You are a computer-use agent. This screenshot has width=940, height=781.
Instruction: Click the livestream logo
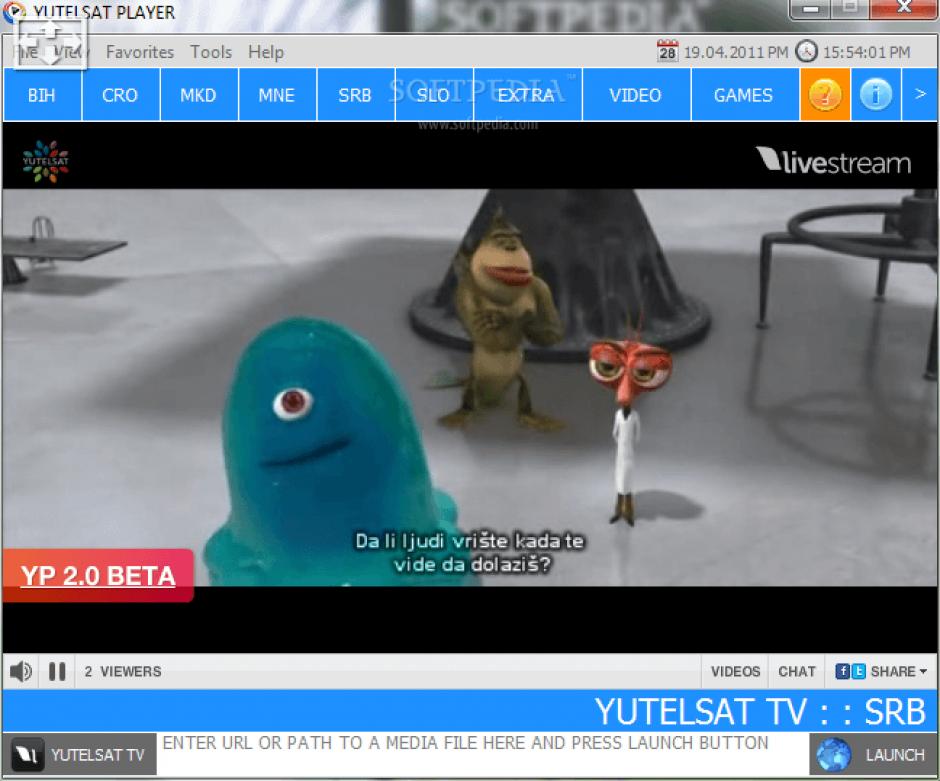point(833,161)
